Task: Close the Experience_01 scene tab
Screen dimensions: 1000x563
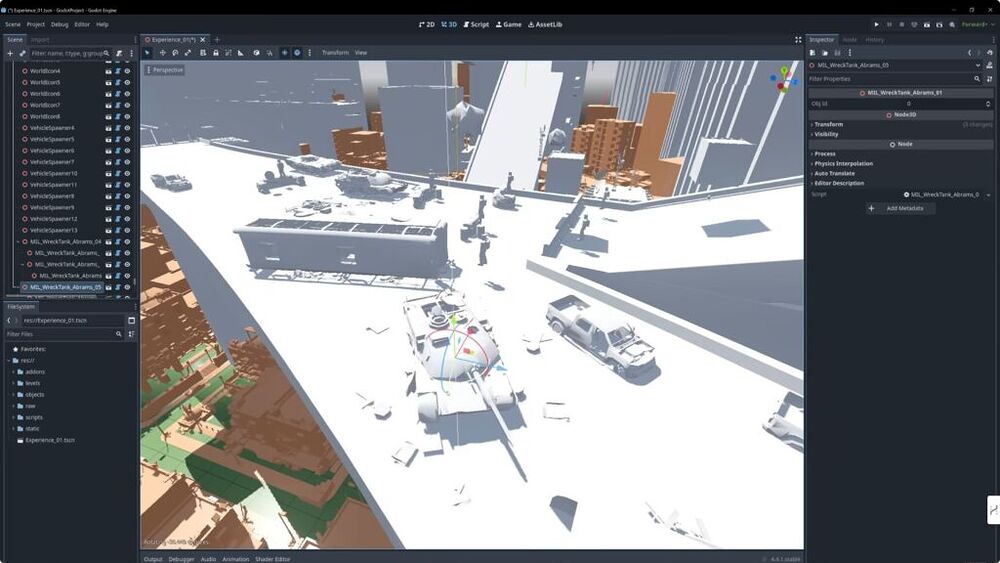Action: point(203,40)
